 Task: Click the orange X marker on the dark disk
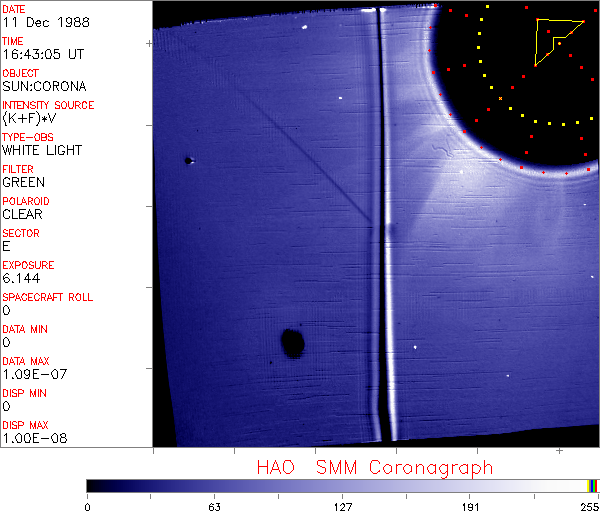click(x=500, y=99)
